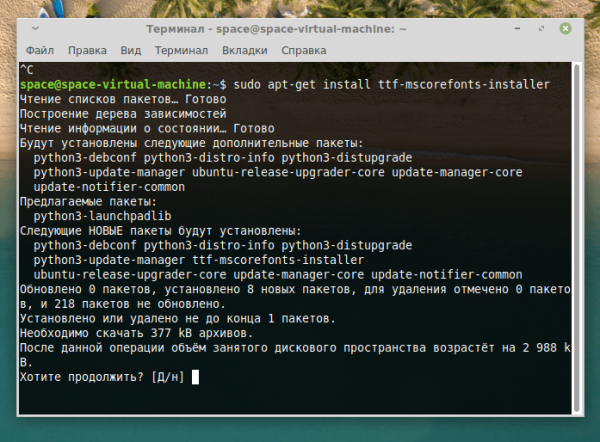The image size is (600, 442).
Task: Click the 'Следующие НОВЫЕ пакеты будут установлены:' line
Action: tap(160, 231)
